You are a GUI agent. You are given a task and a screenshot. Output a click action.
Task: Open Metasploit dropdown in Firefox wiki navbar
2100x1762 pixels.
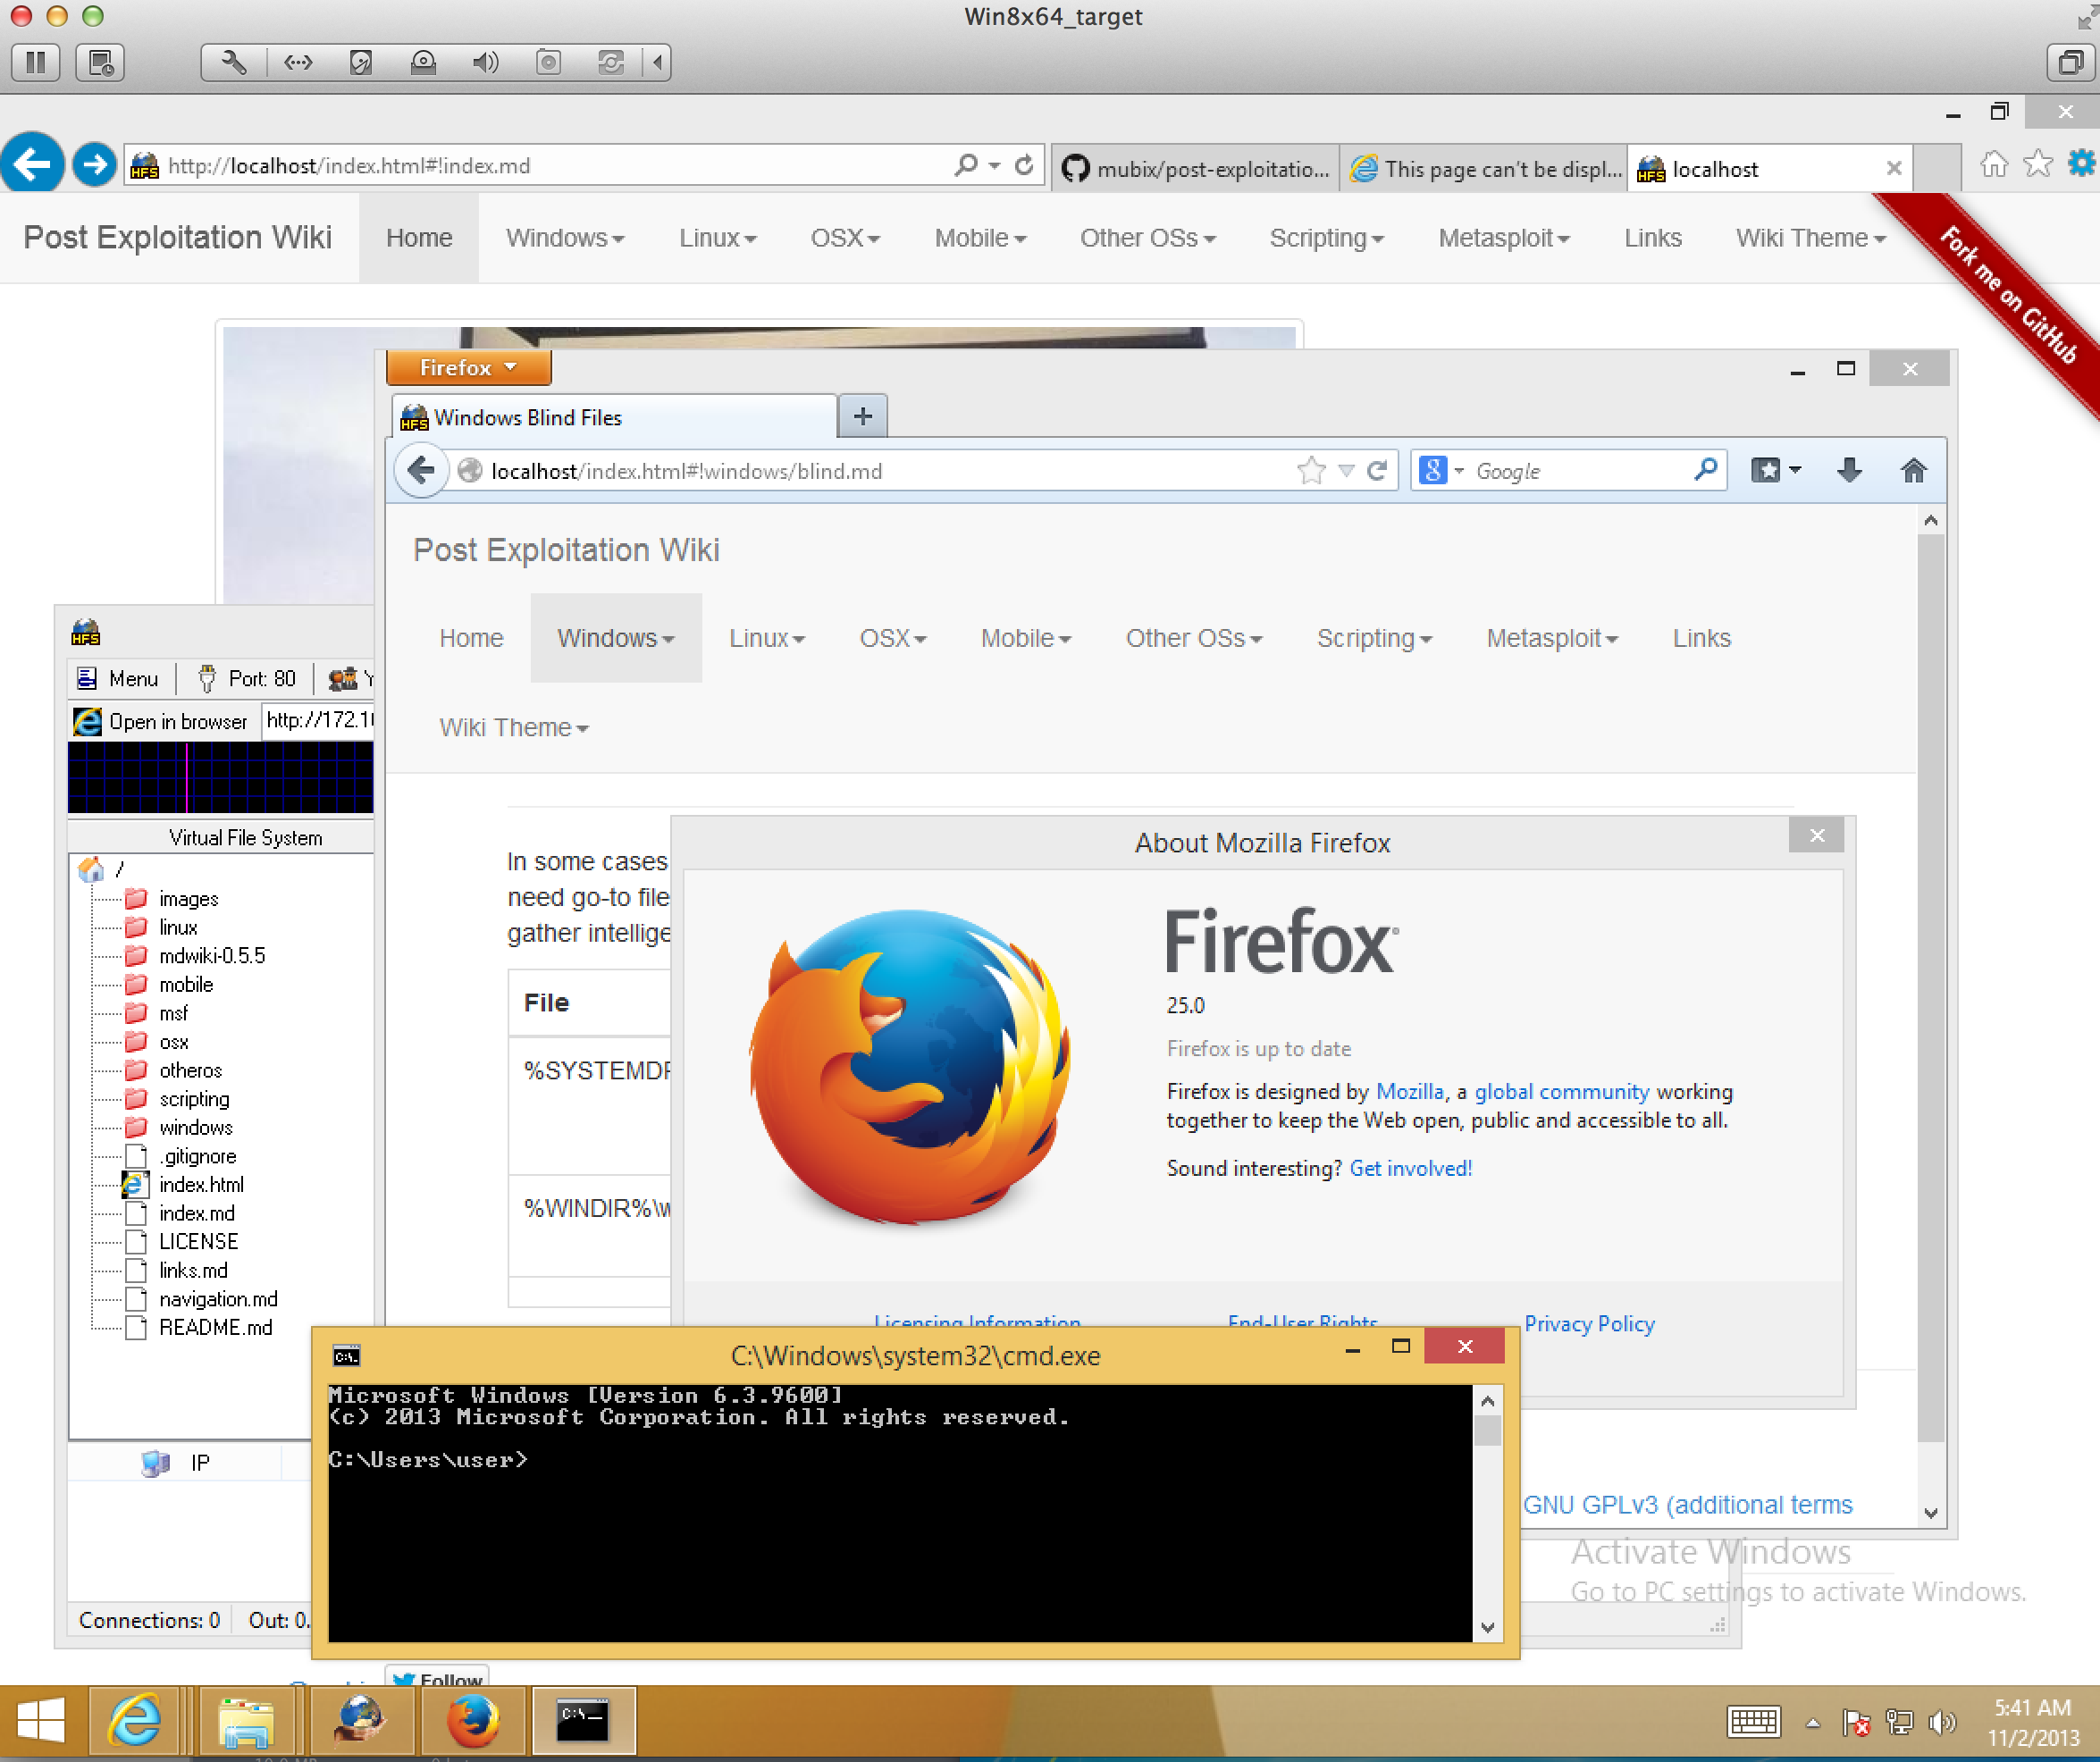(x=1552, y=638)
